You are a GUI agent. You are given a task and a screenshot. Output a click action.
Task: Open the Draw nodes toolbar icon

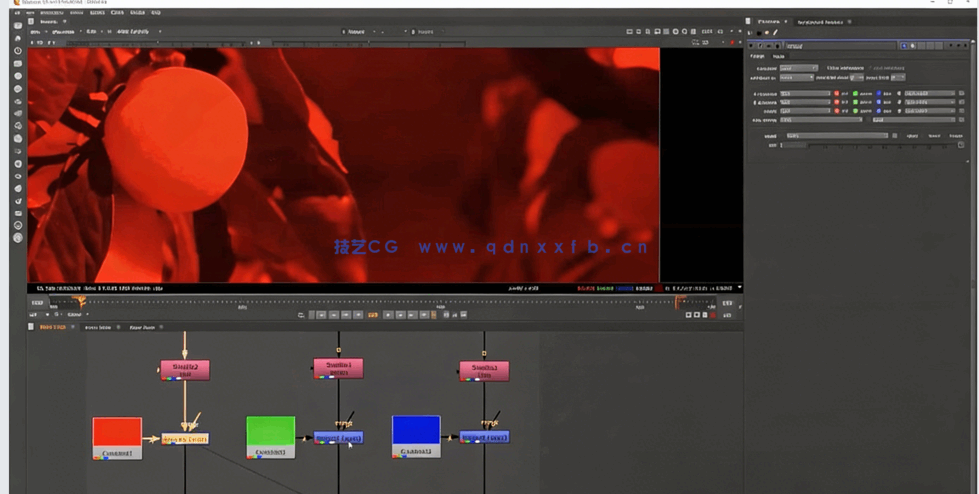pyautogui.click(x=18, y=38)
